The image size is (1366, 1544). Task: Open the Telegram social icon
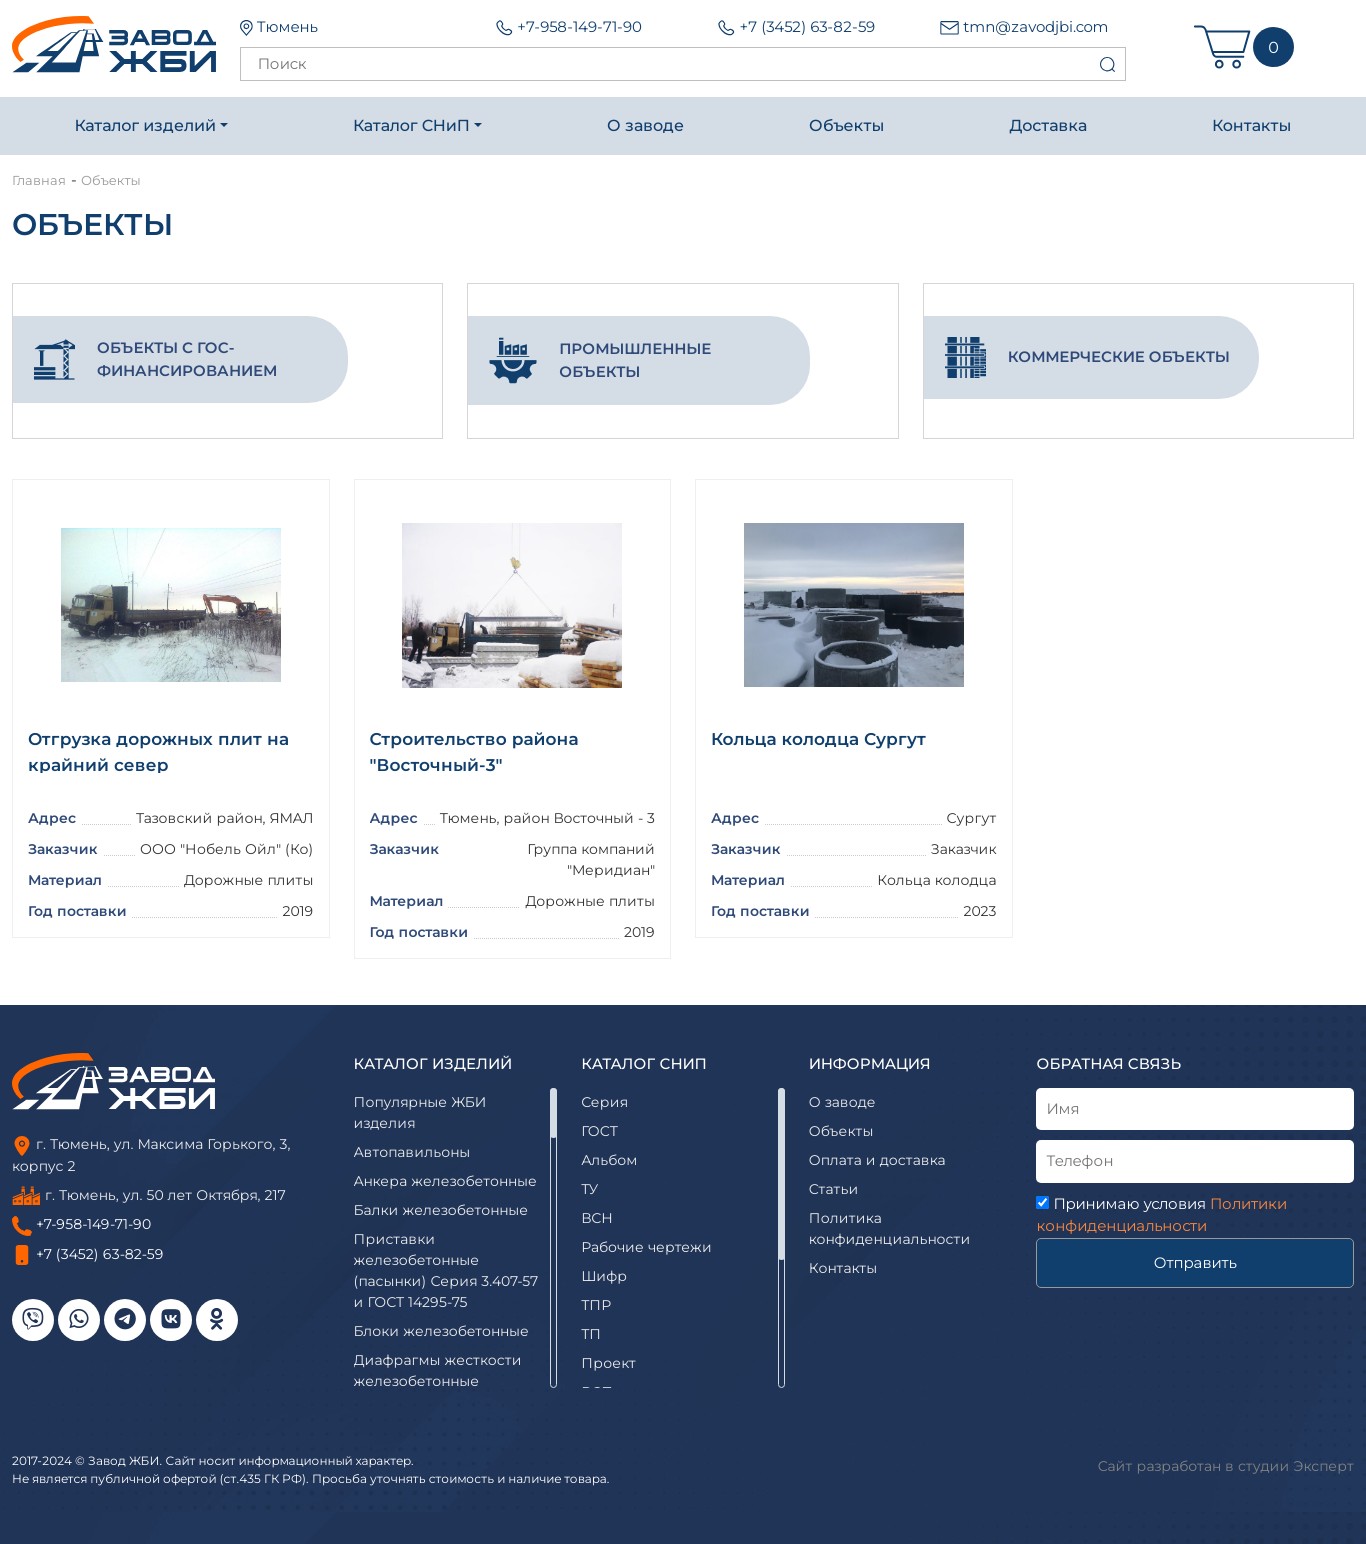(x=125, y=1320)
